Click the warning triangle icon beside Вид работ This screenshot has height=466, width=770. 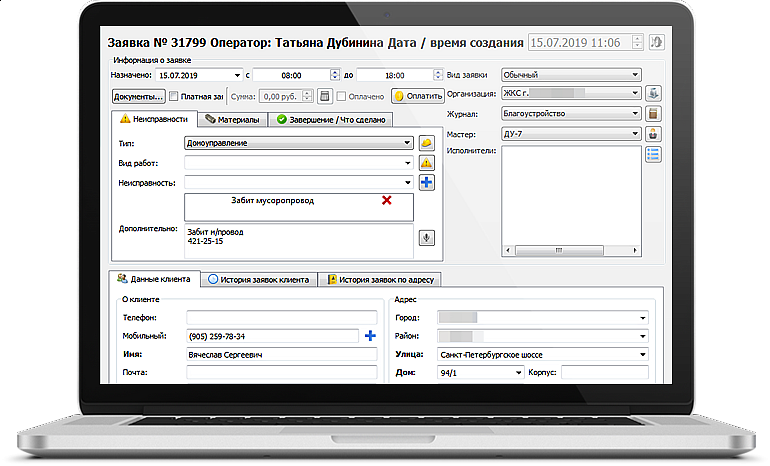tap(427, 163)
